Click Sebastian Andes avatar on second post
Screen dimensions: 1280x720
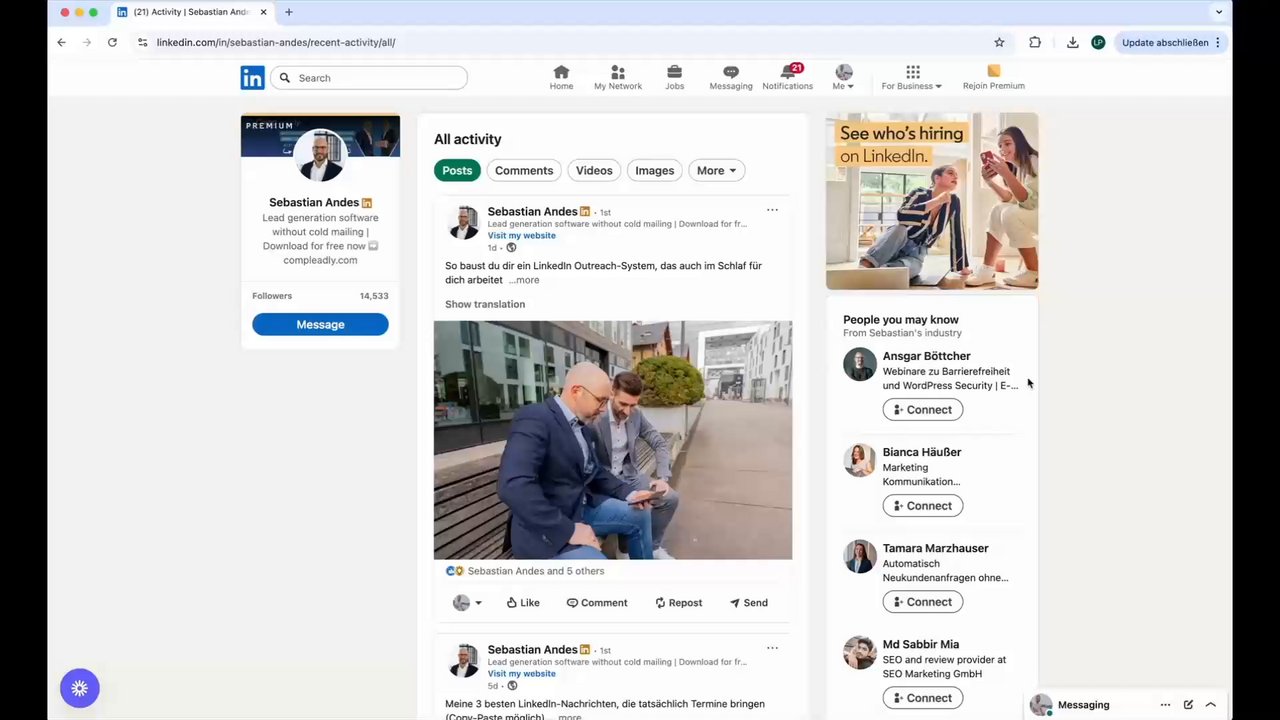pos(463,661)
